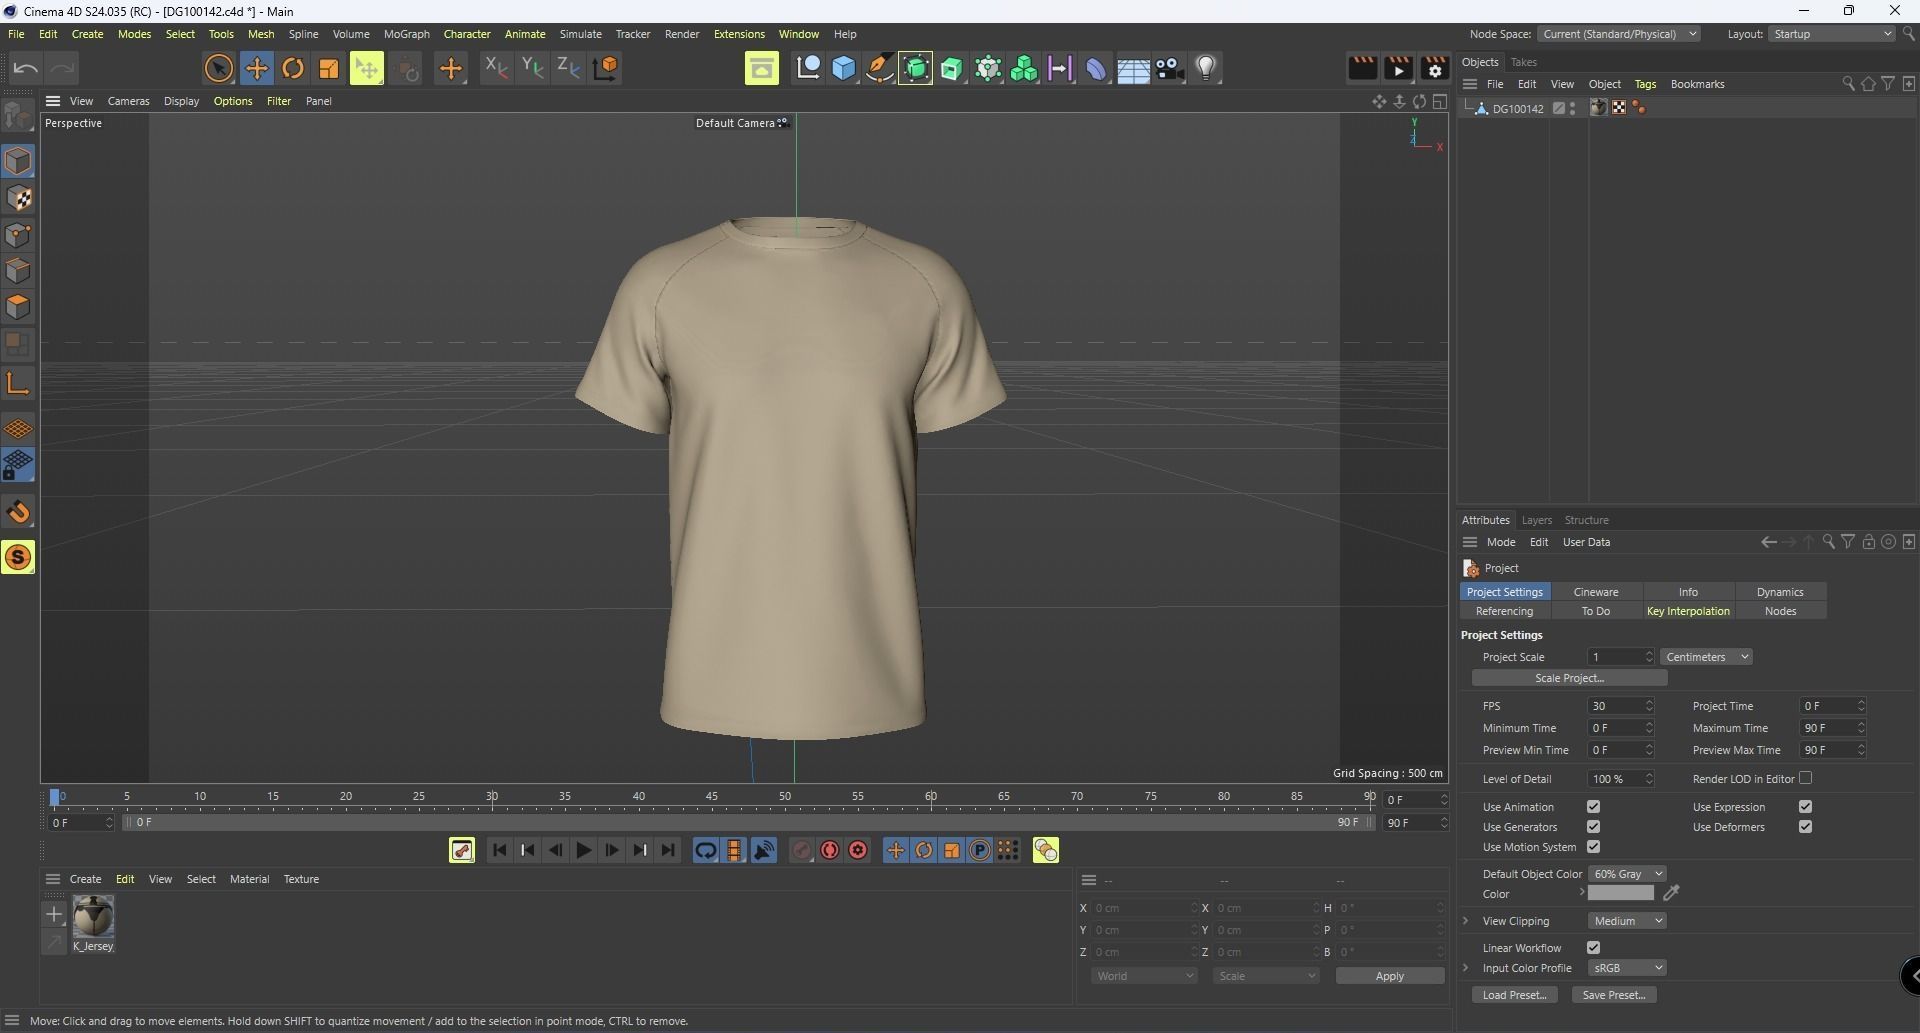Click the Undo arrow icon
The width and height of the screenshot is (1920, 1033).
click(x=26, y=68)
